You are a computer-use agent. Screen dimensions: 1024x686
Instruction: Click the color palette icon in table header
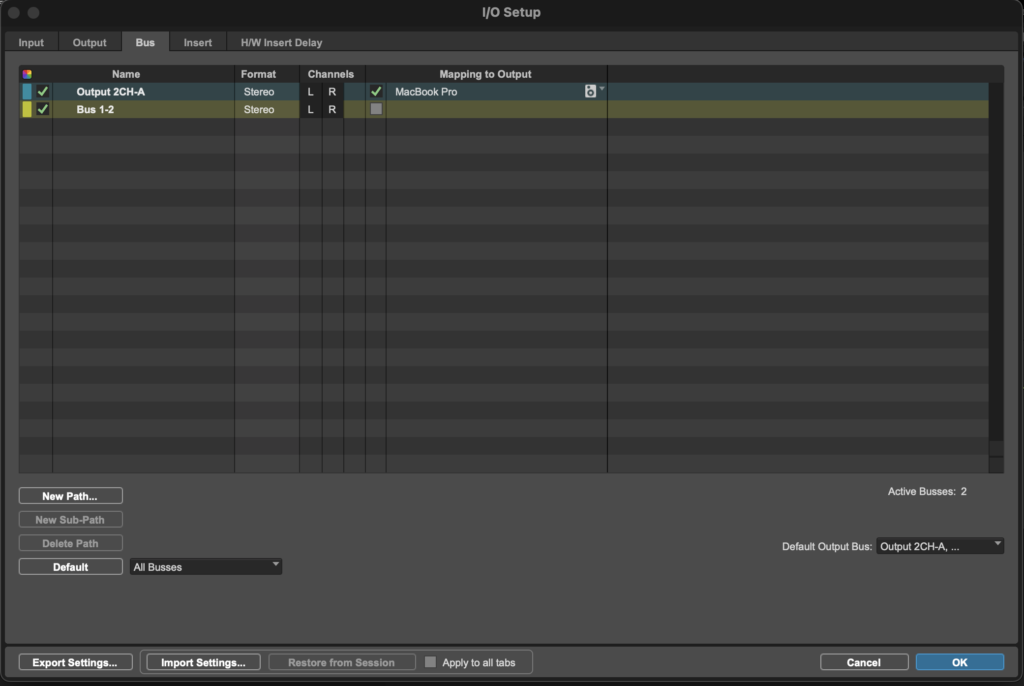tap(27, 74)
